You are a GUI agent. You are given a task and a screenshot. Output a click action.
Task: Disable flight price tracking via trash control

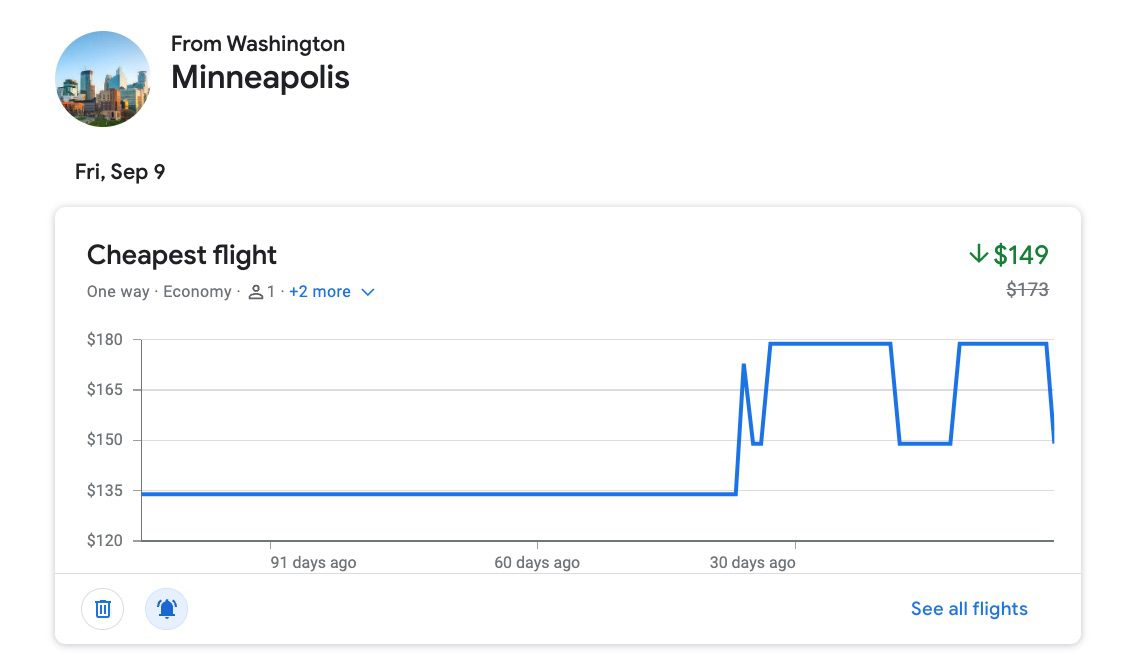(101, 608)
